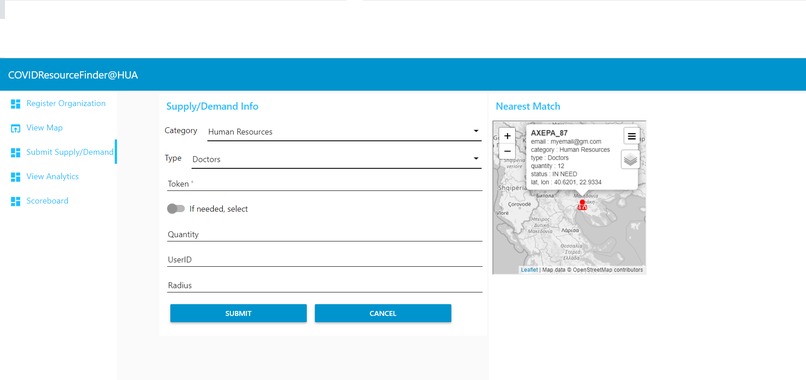Viewport: 806px width, 380px height.
Task: Open the map layers control
Action: coord(631,160)
